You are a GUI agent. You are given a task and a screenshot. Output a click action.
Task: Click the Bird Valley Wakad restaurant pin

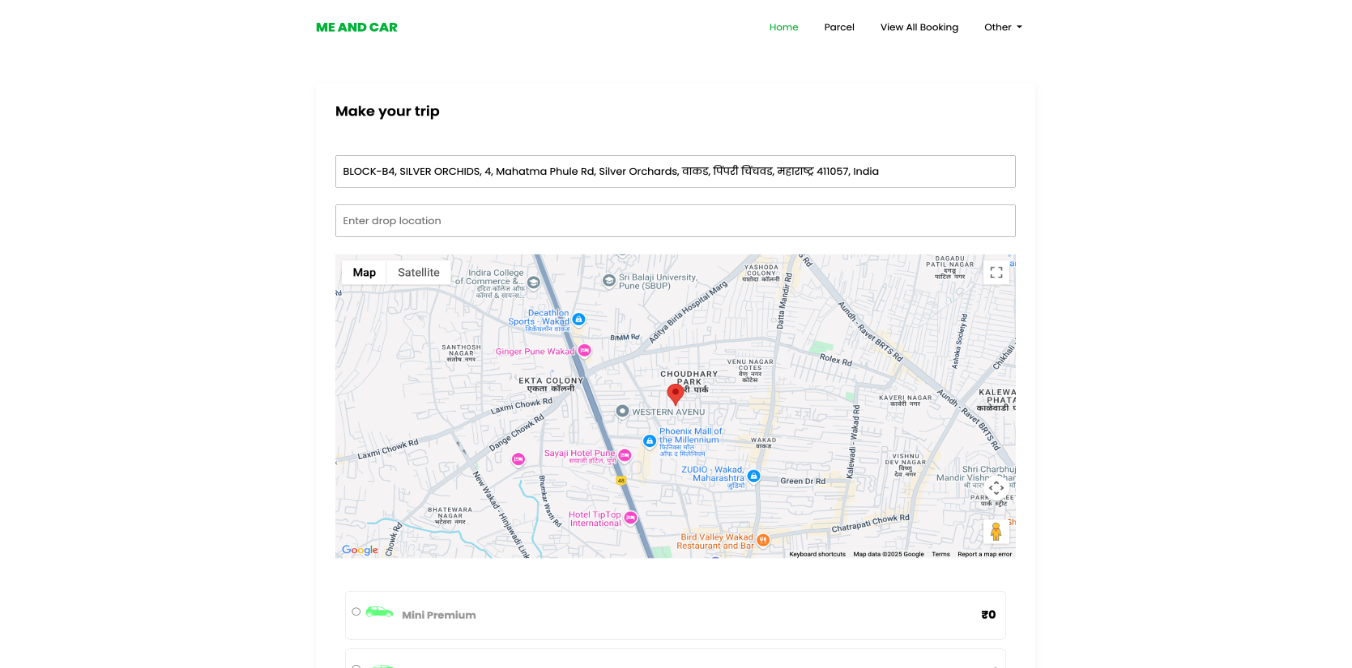[x=763, y=540]
